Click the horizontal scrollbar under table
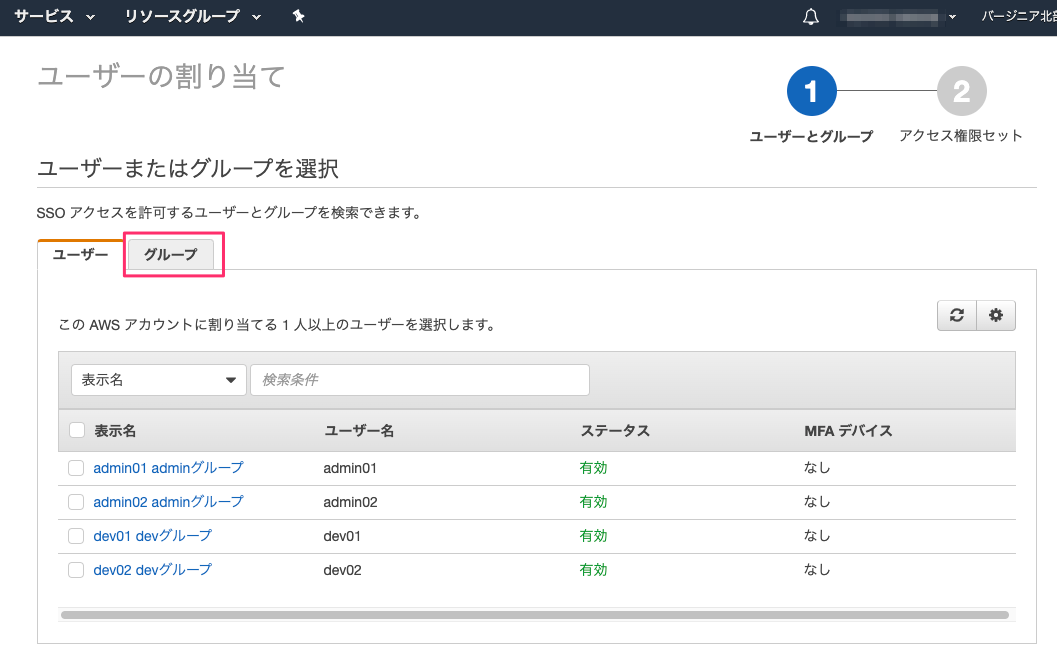1057x671 pixels. click(x=535, y=615)
